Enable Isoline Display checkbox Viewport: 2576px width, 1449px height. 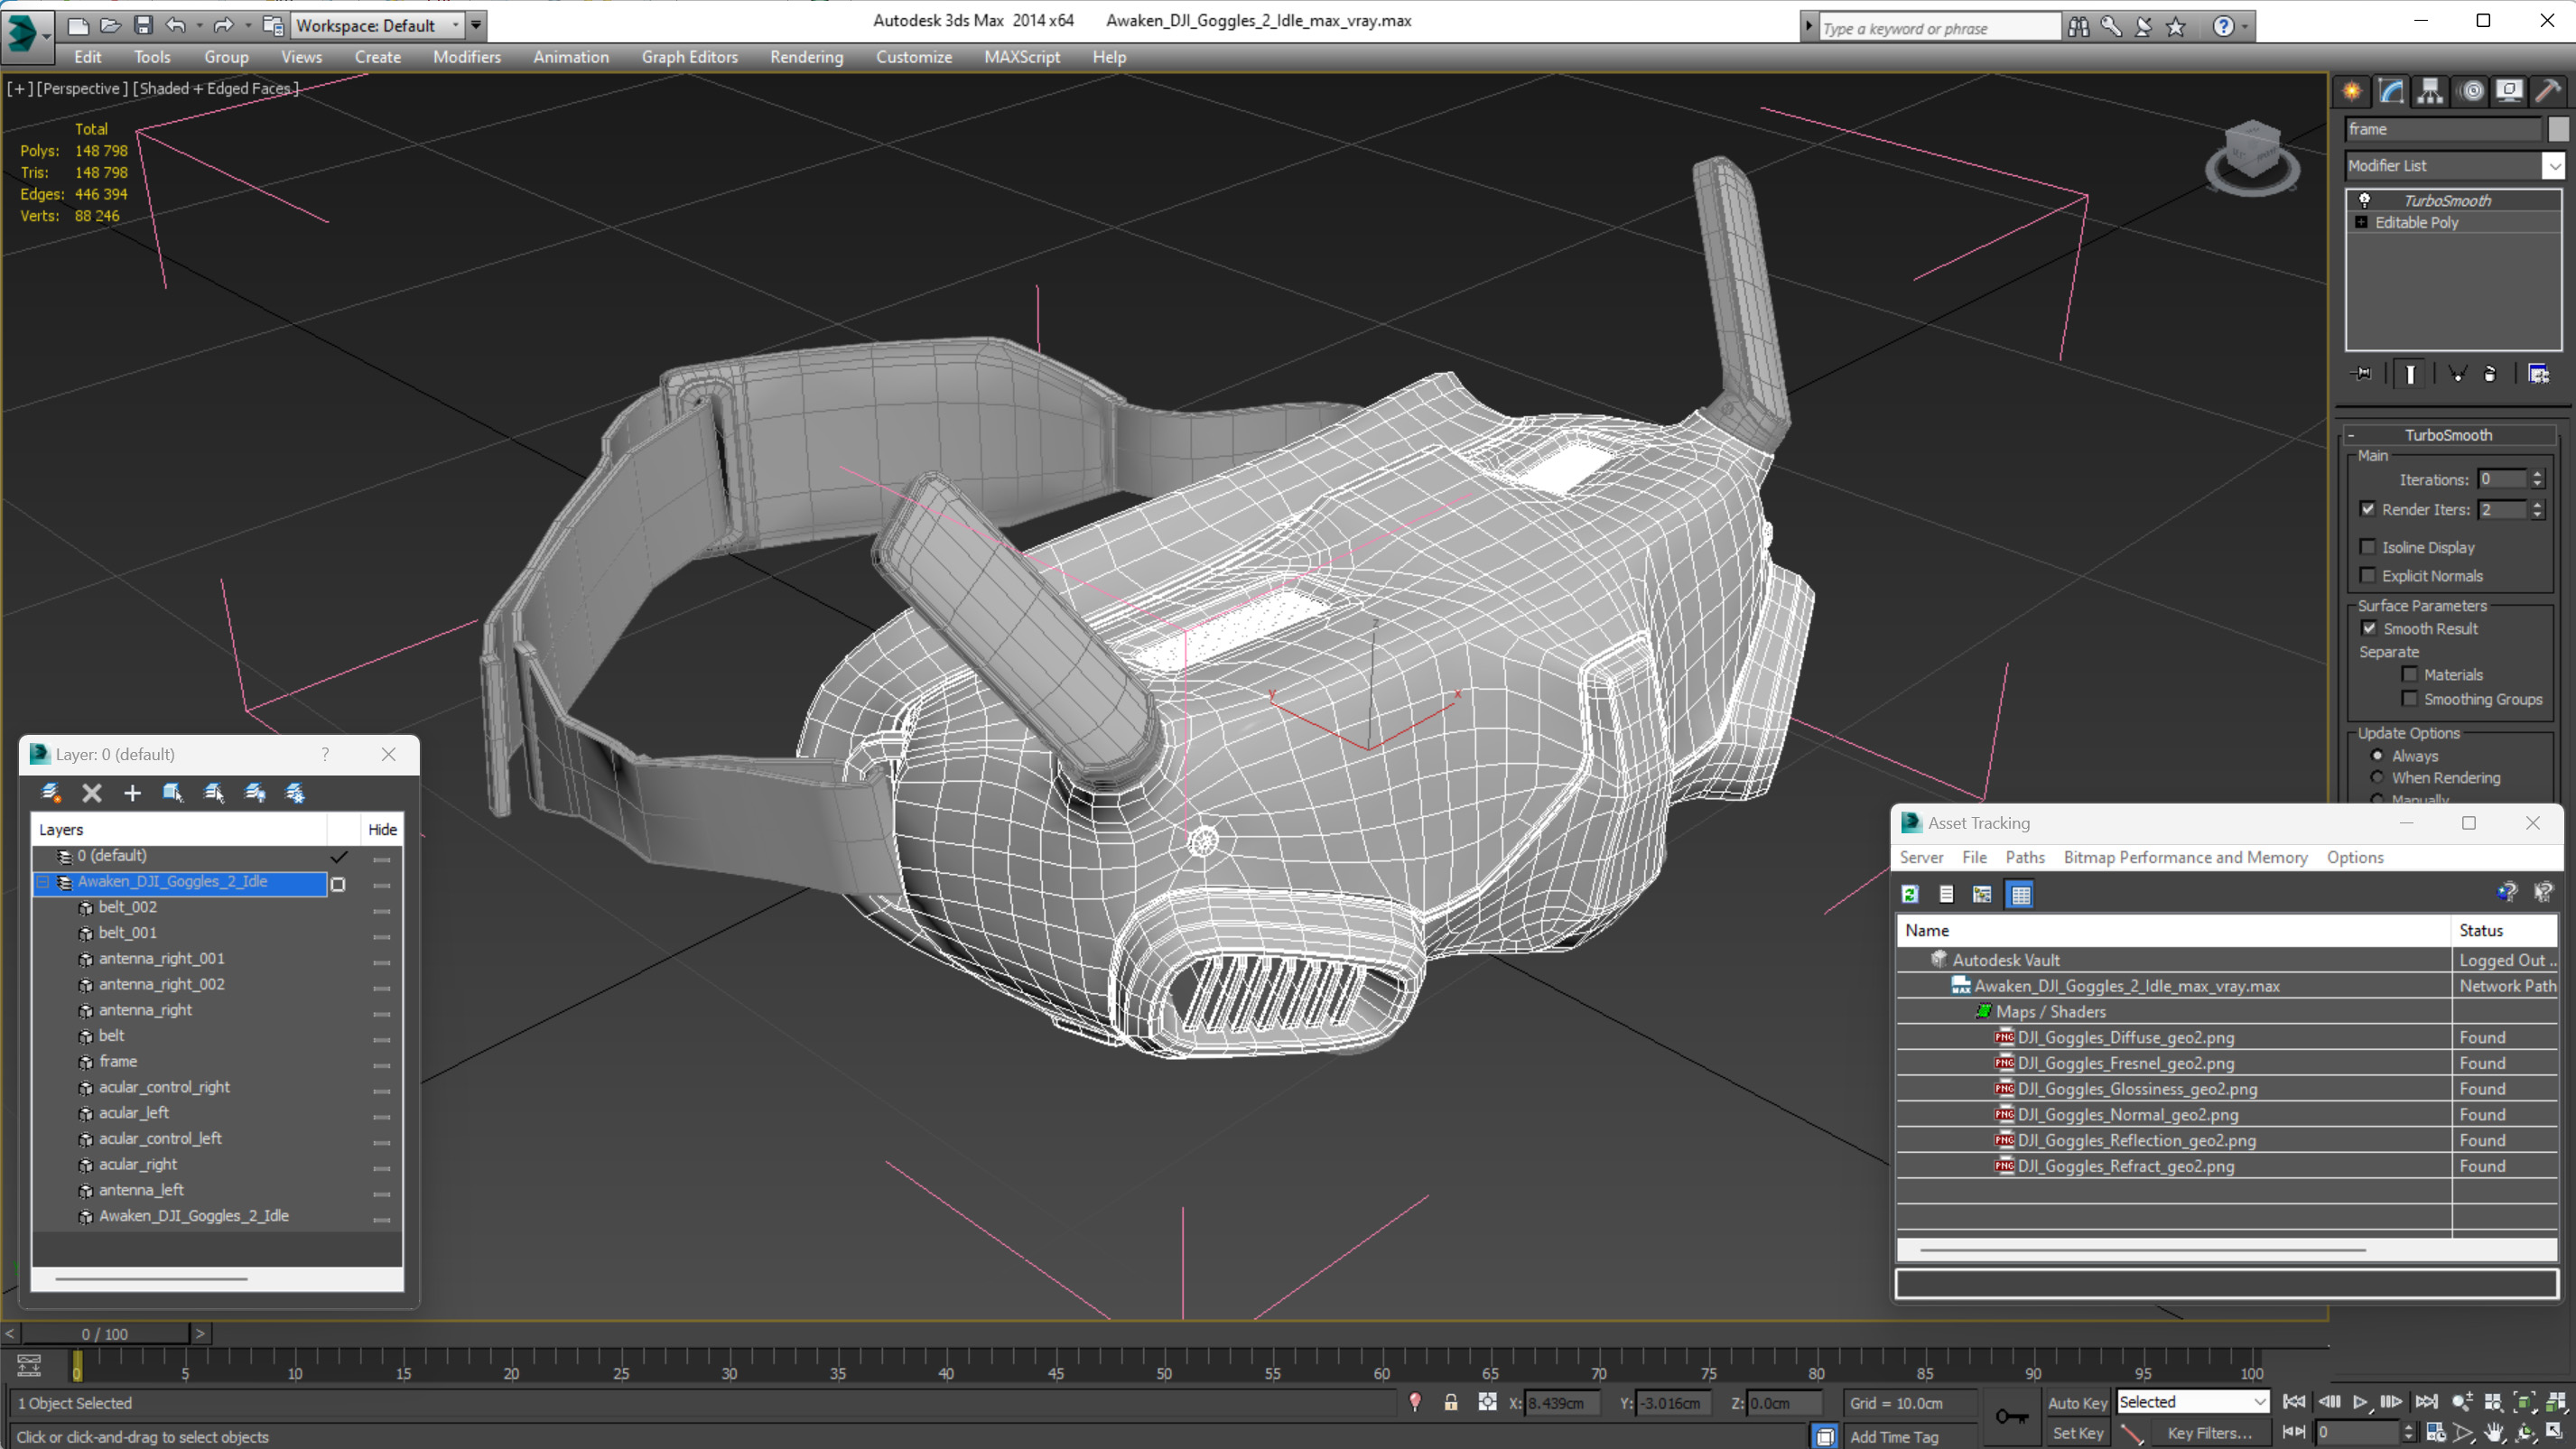click(x=2368, y=547)
